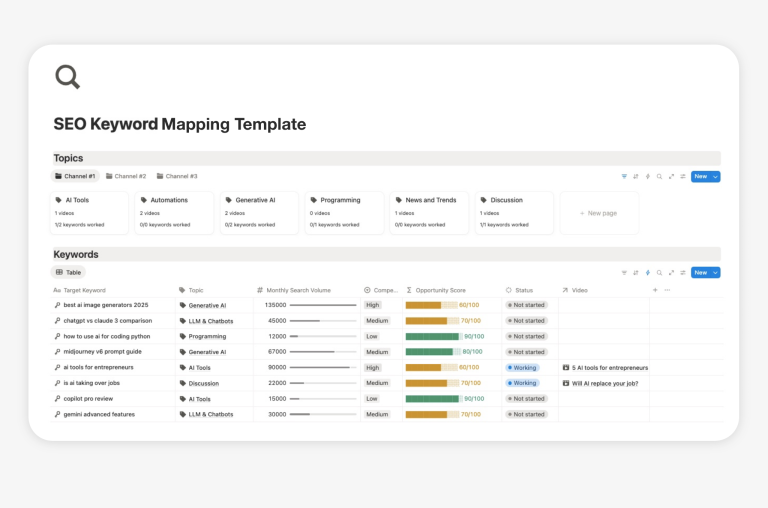
Task: Open filter for Topics database
Action: tap(624, 176)
